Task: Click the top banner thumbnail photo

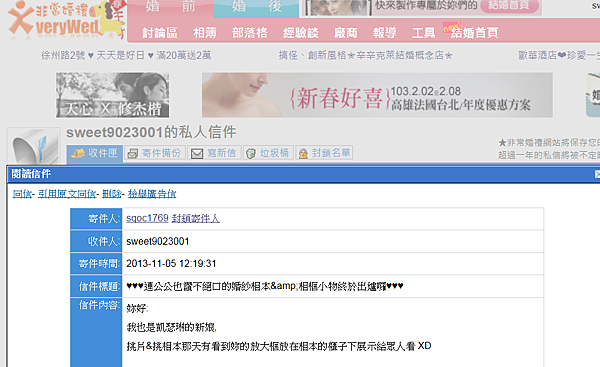Action: point(338,7)
